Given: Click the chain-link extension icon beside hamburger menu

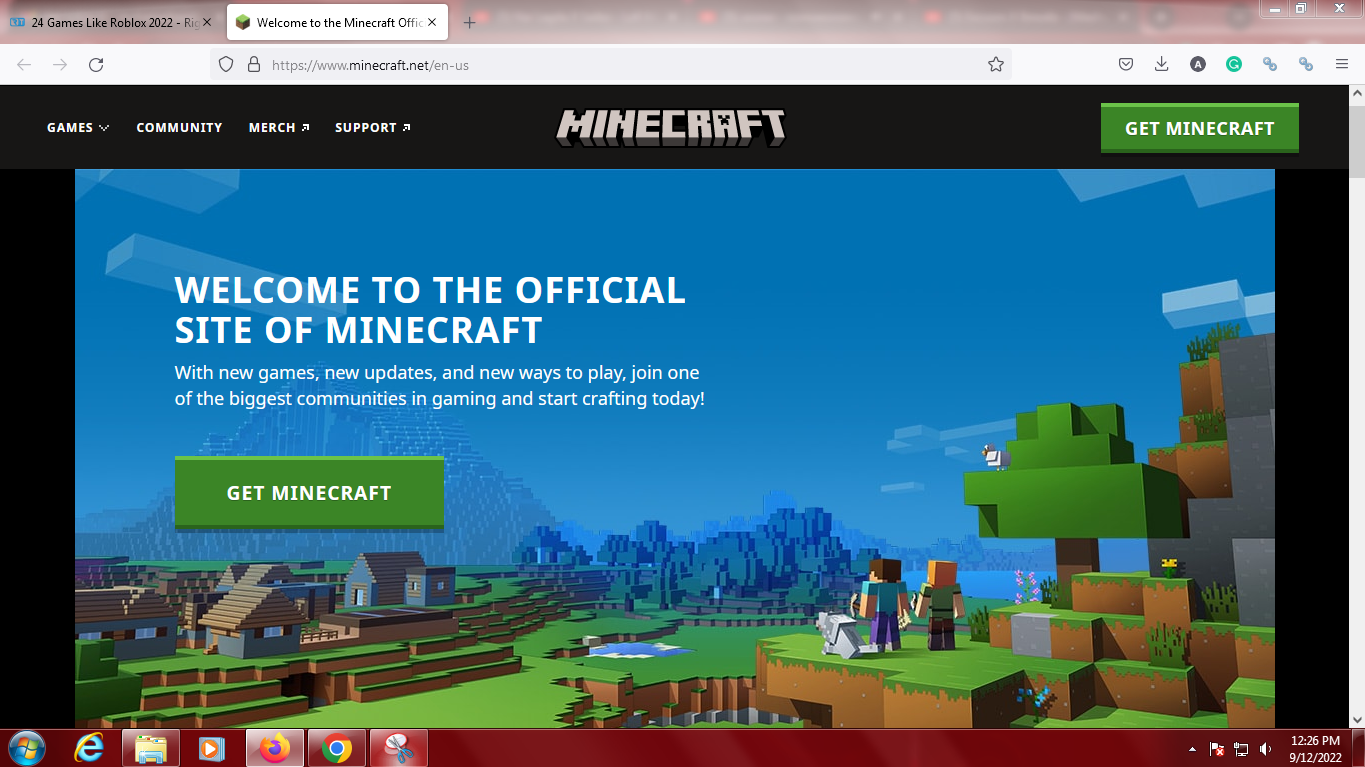Looking at the screenshot, I should coord(1305,64).
